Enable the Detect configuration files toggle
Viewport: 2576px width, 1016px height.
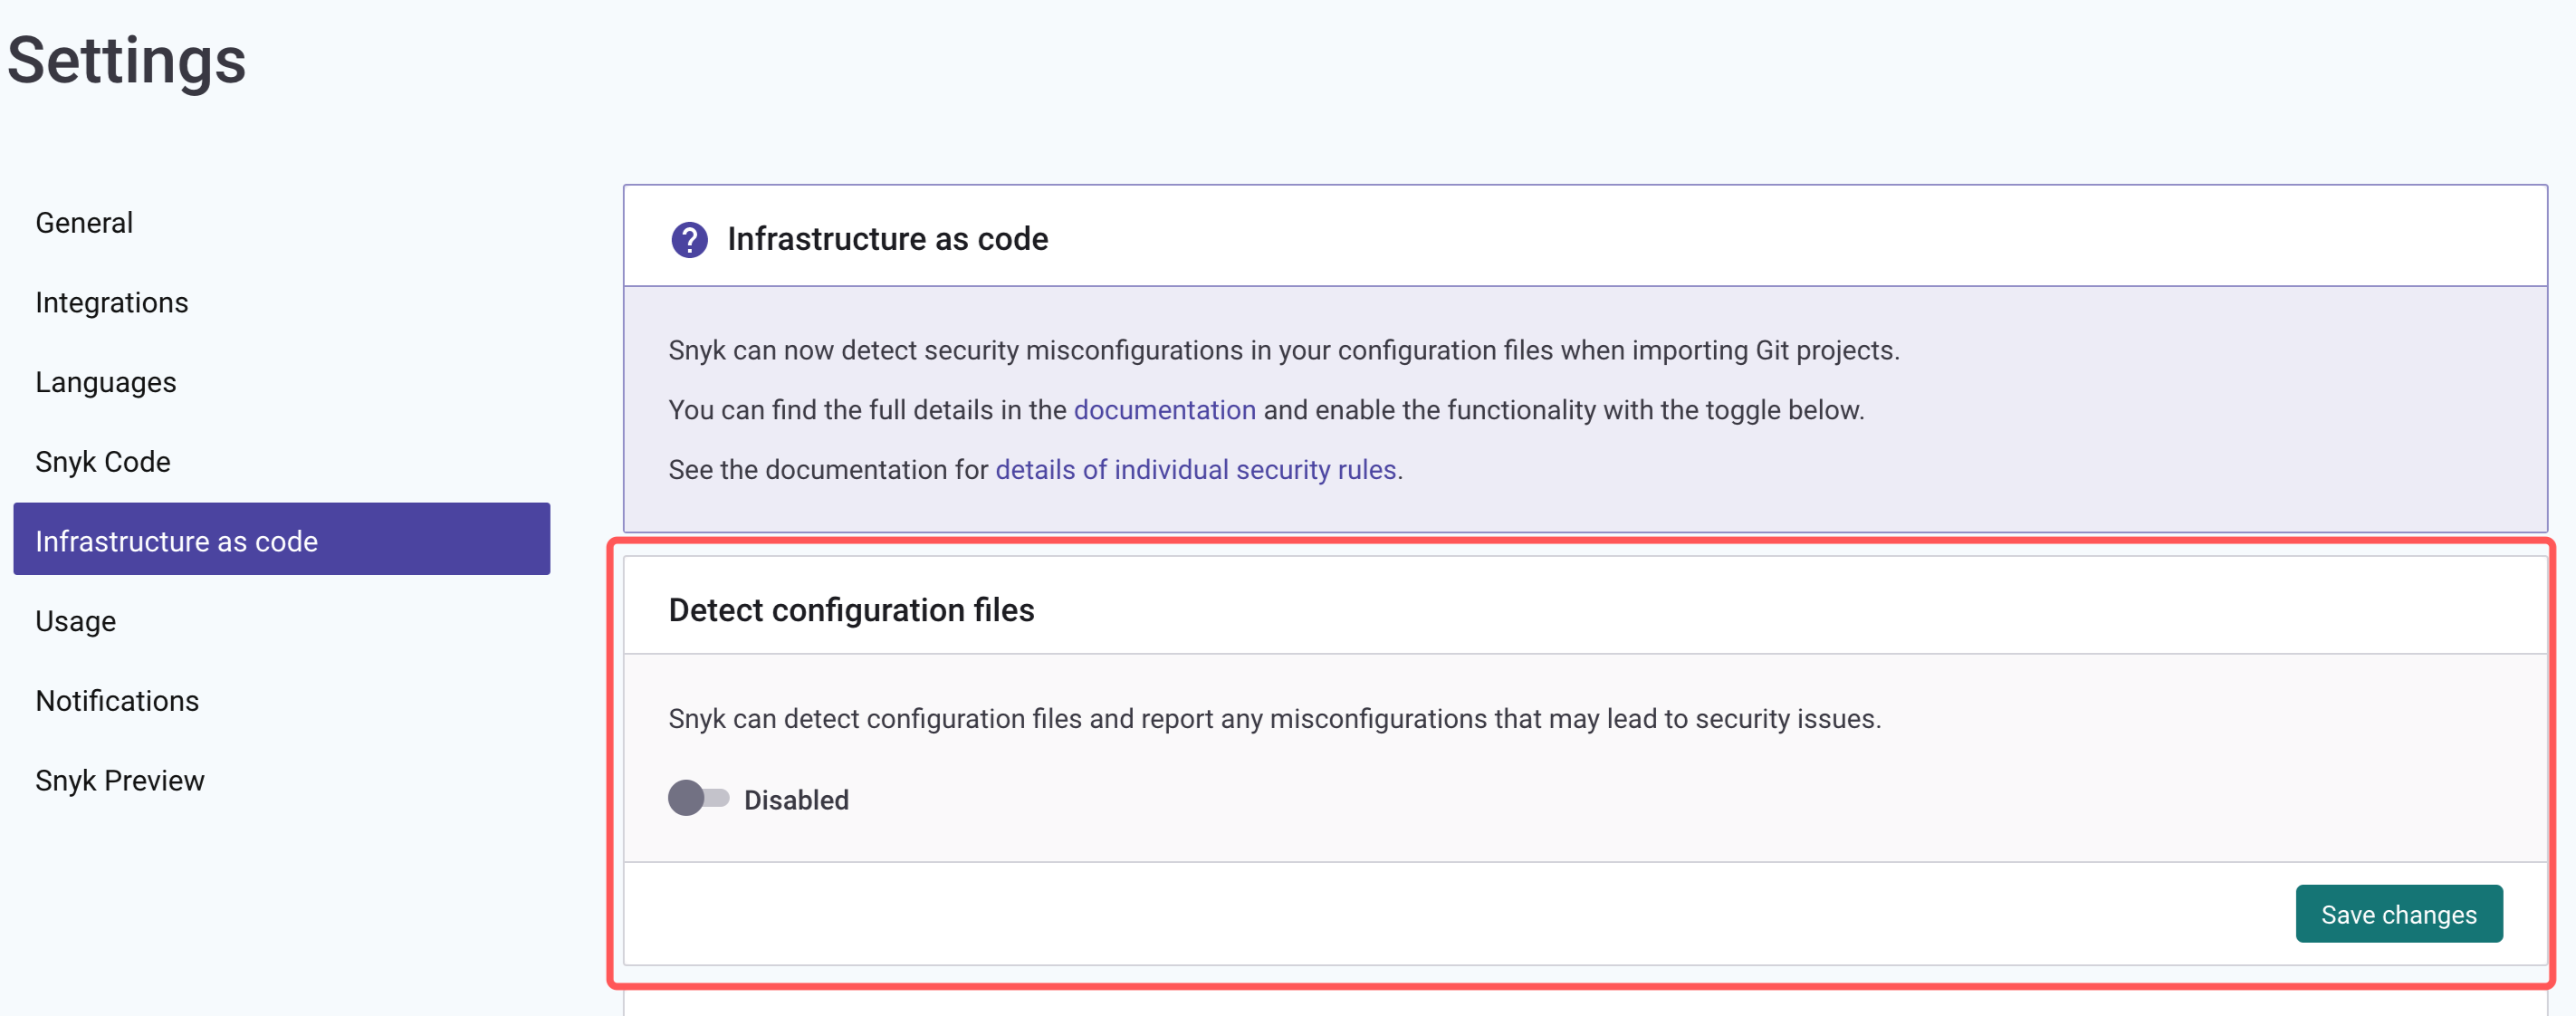point(698,798)
